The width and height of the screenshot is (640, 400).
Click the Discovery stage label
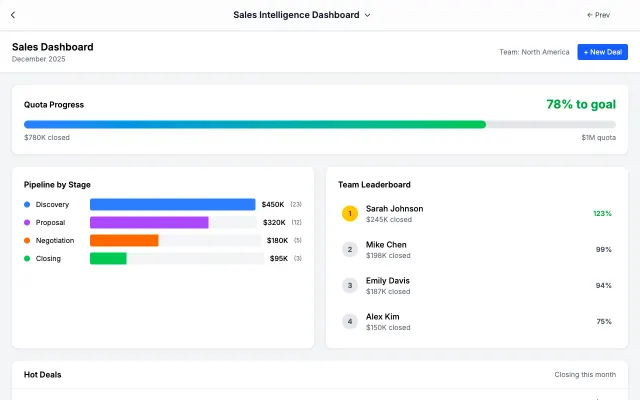tap(52, 204)
